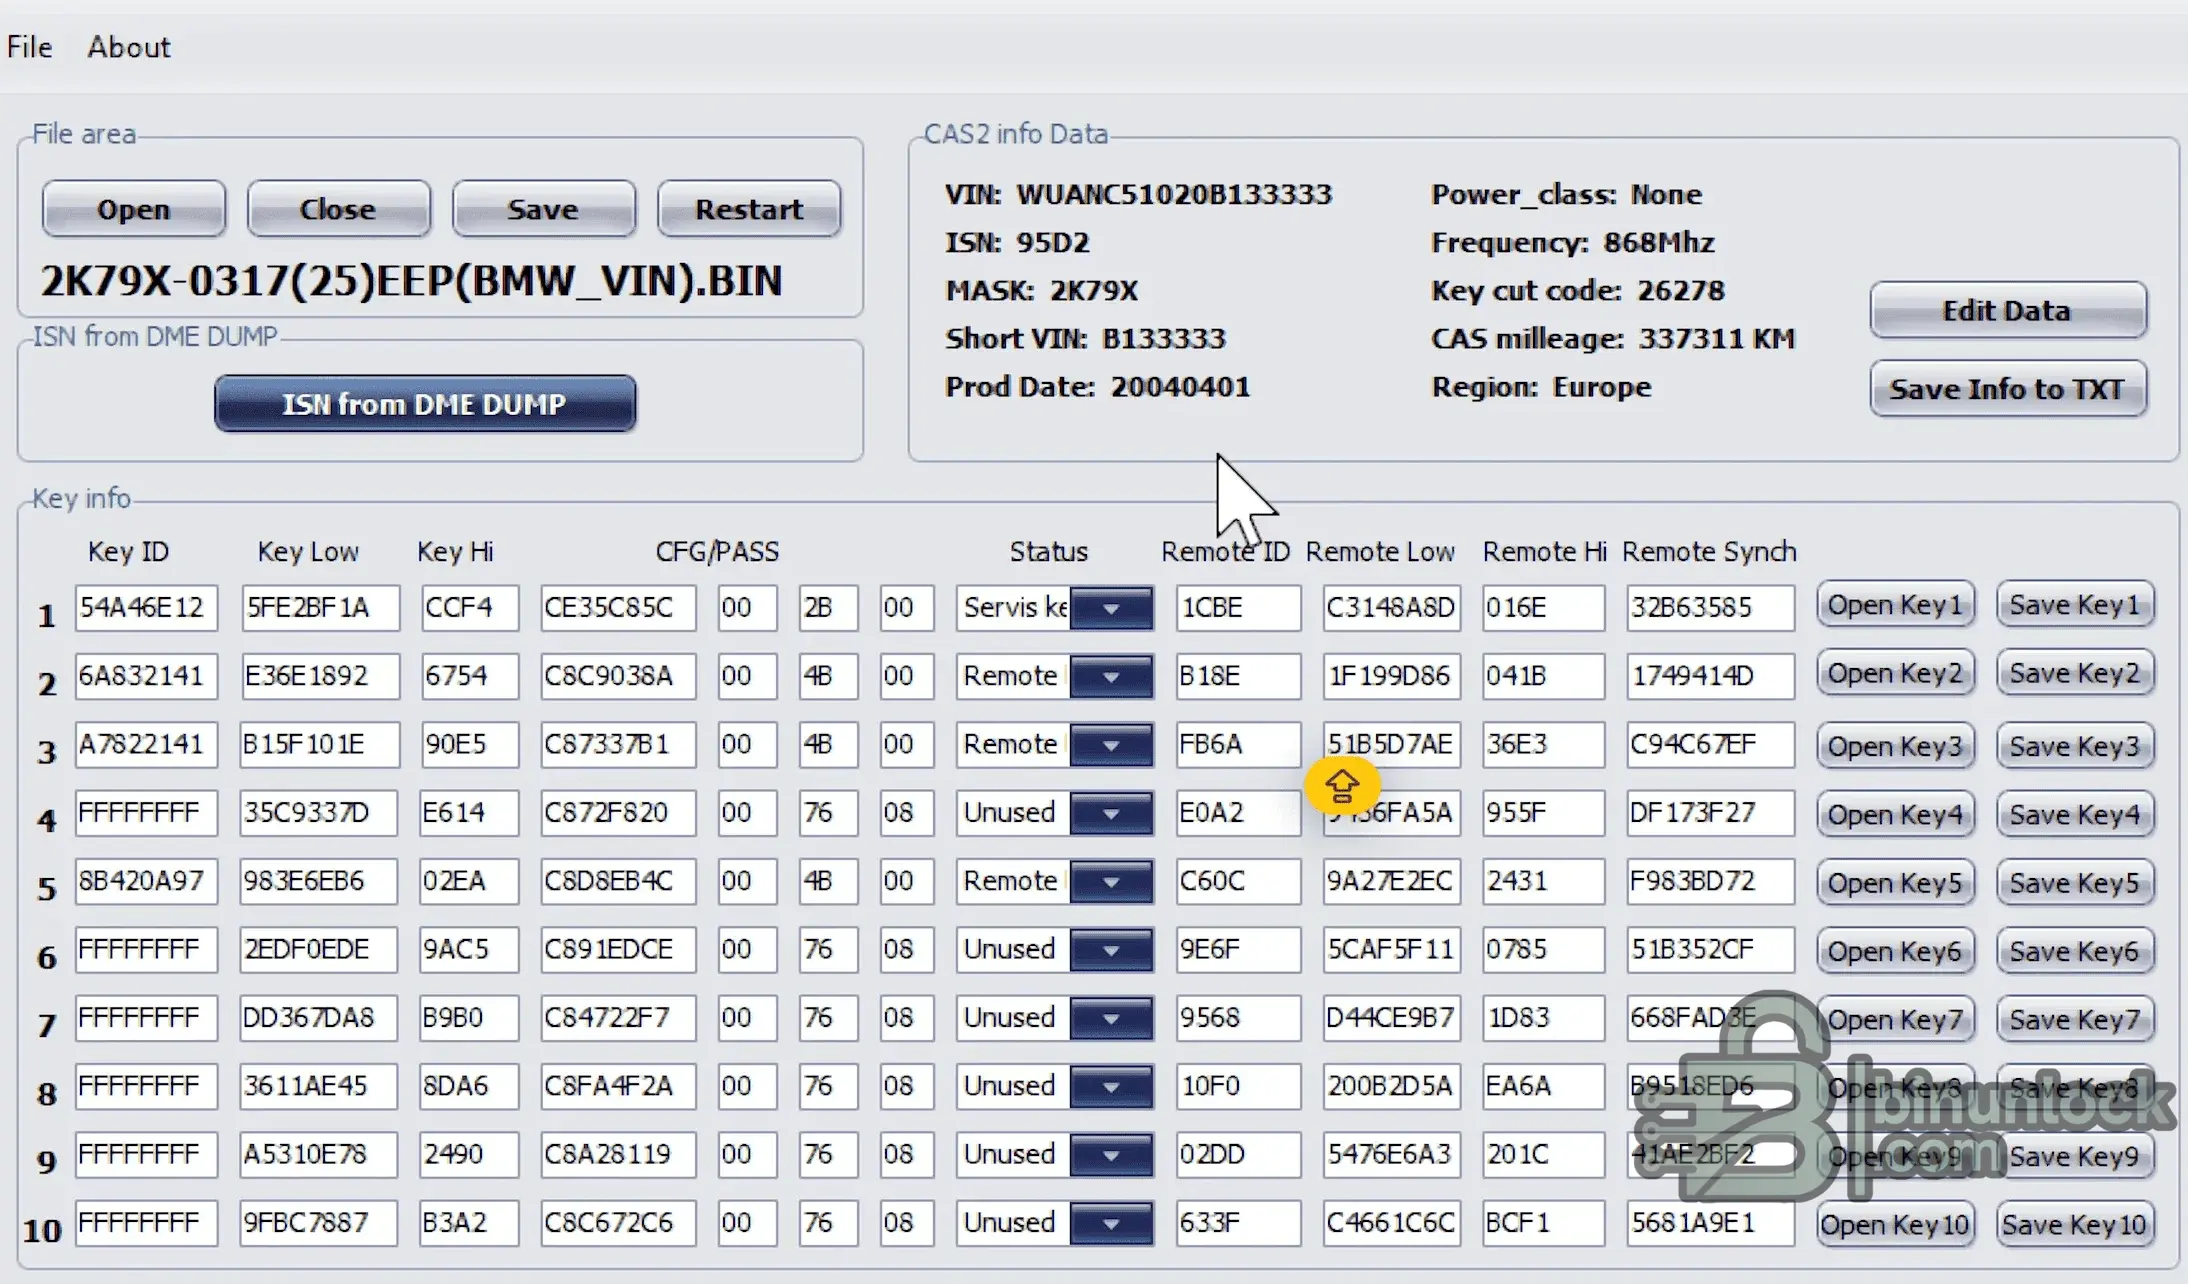Expand the Status dropdown for key 6

point(1111,949)
